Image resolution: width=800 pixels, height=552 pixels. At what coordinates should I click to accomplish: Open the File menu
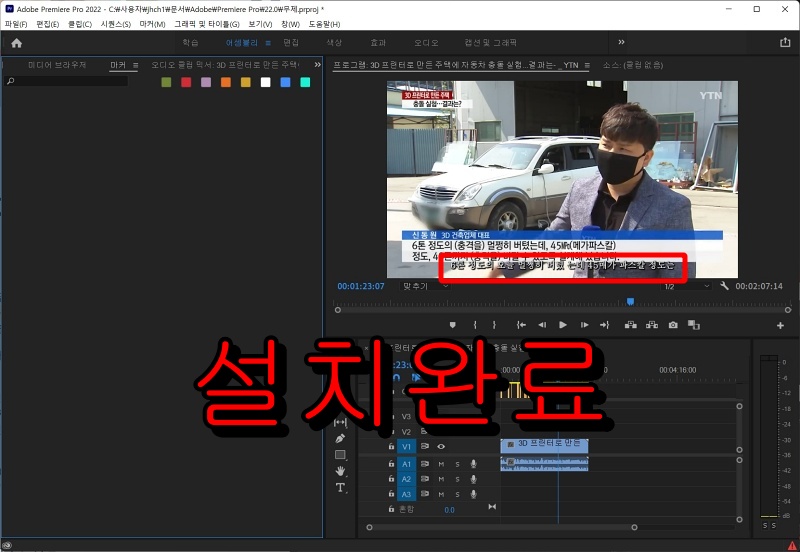16,24
